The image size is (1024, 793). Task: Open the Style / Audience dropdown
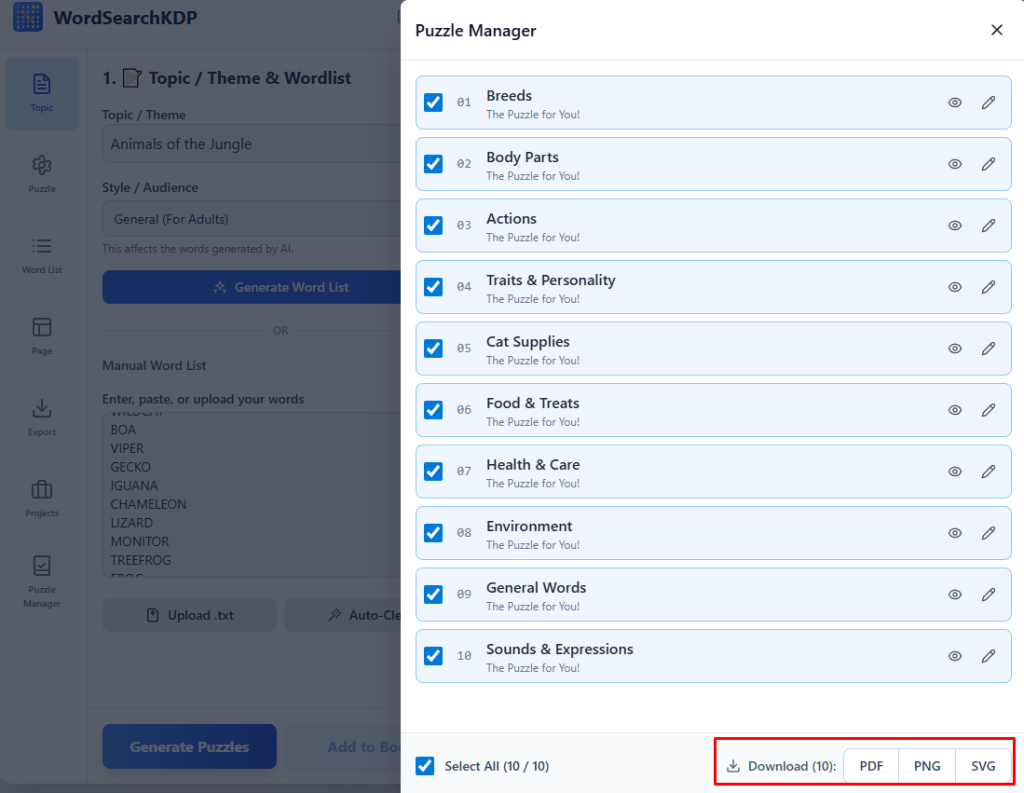coord(250,219)
